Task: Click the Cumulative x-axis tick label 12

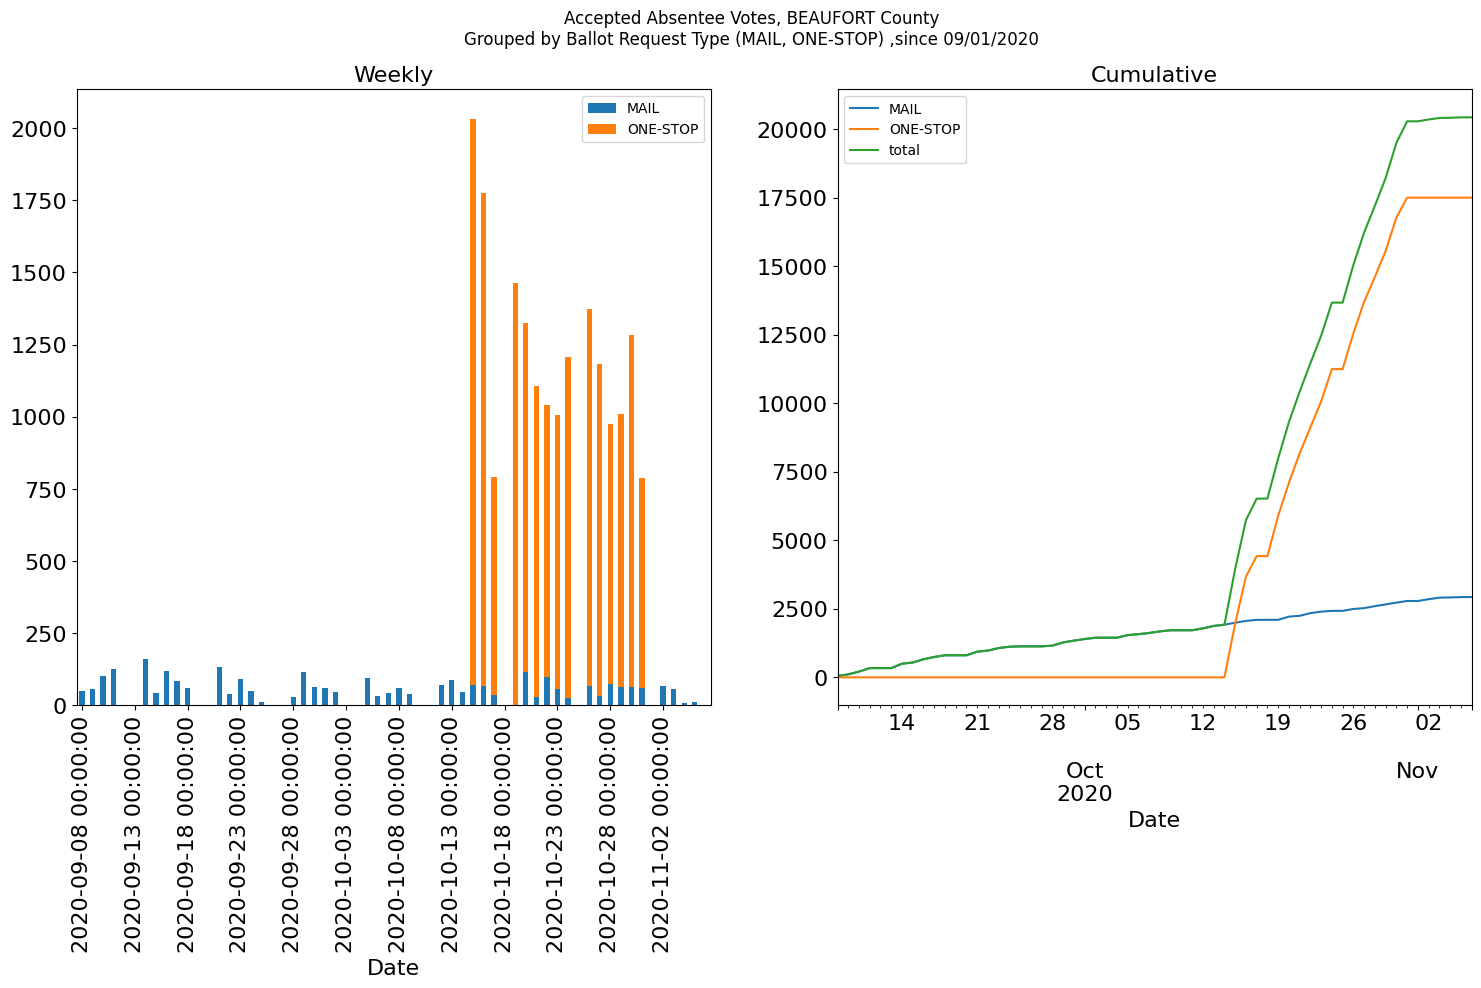Action: 1202,723
